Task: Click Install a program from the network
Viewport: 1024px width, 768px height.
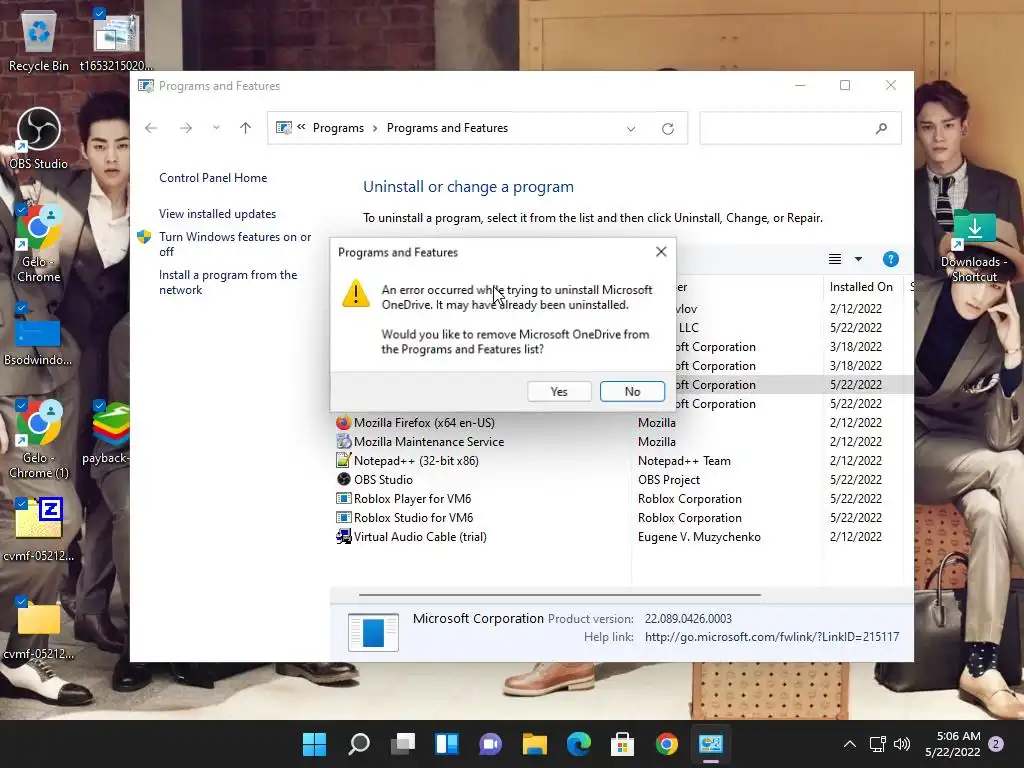Action: pos(228,282)
